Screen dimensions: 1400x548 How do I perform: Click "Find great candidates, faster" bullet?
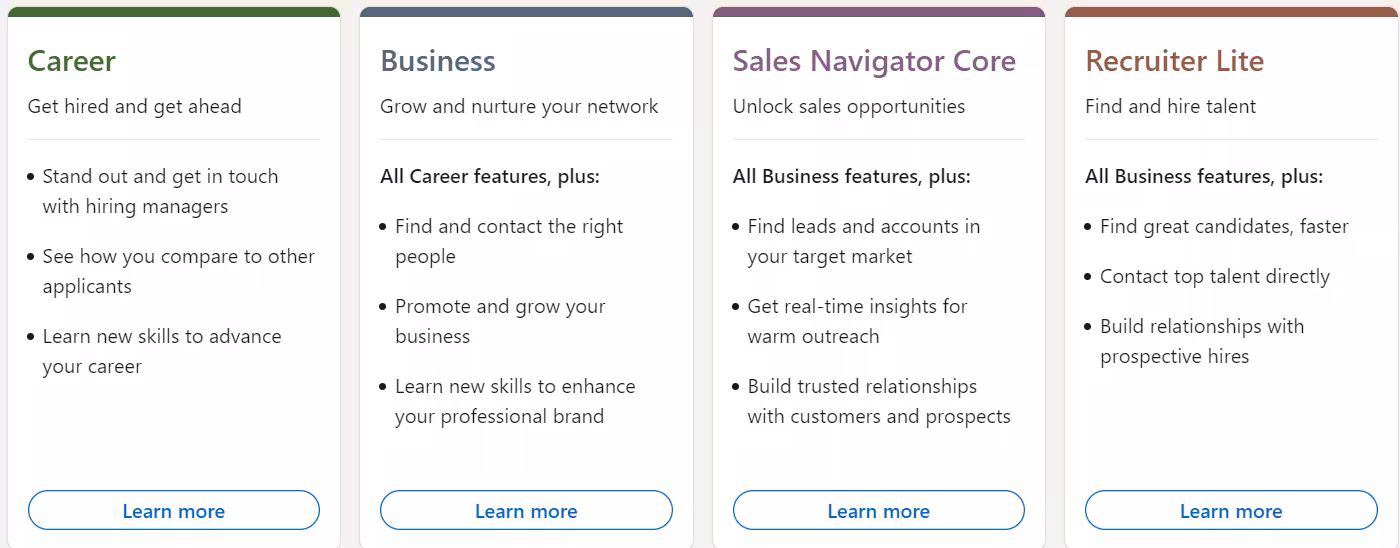click(1224, 226)
